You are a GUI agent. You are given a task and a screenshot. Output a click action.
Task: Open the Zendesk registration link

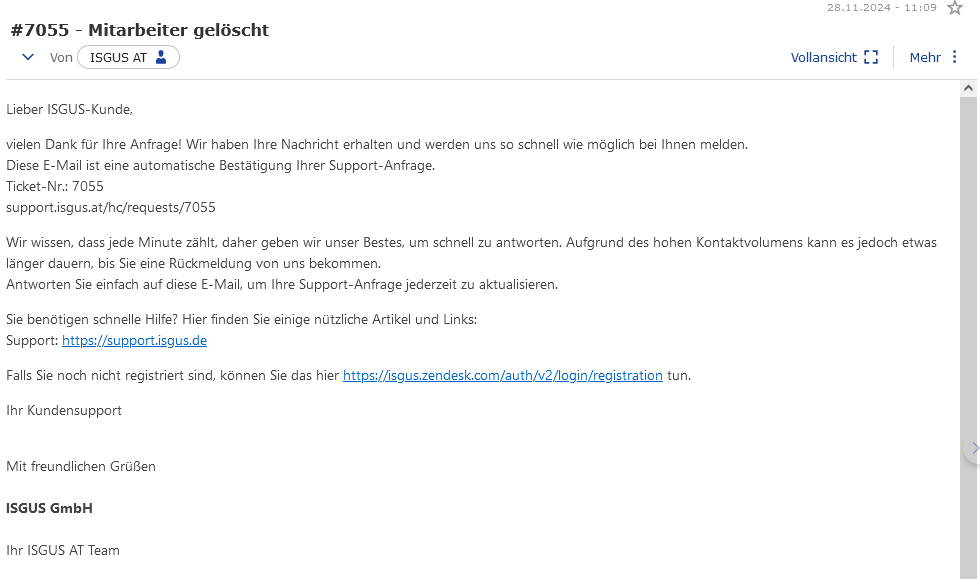point(502,375)
